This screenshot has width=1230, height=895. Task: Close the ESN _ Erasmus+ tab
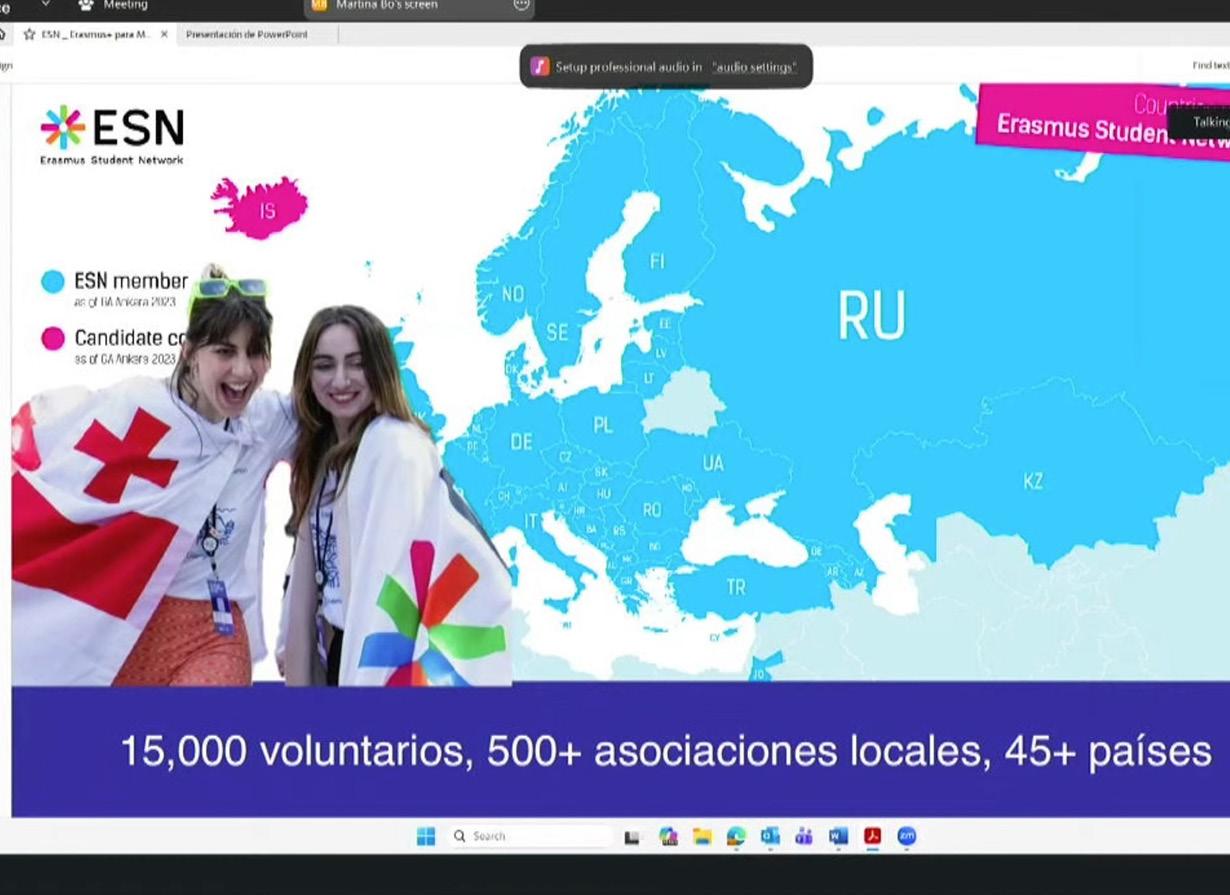click(164, 34)
